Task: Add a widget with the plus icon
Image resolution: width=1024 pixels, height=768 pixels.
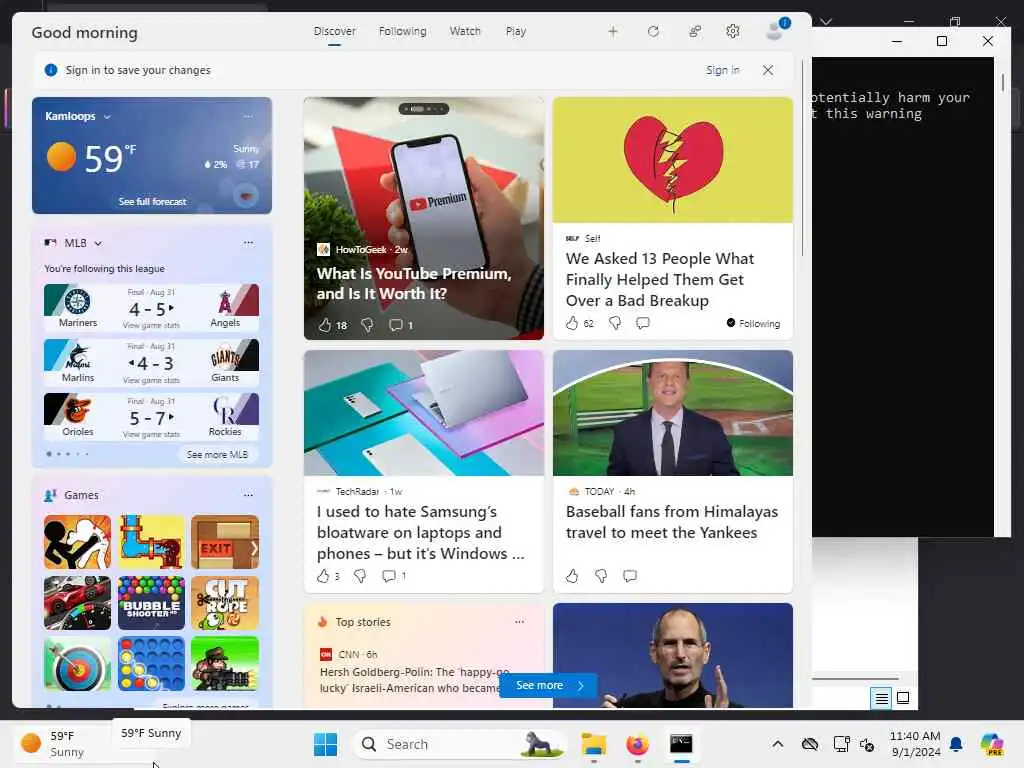Action: (x=613, y=31)
